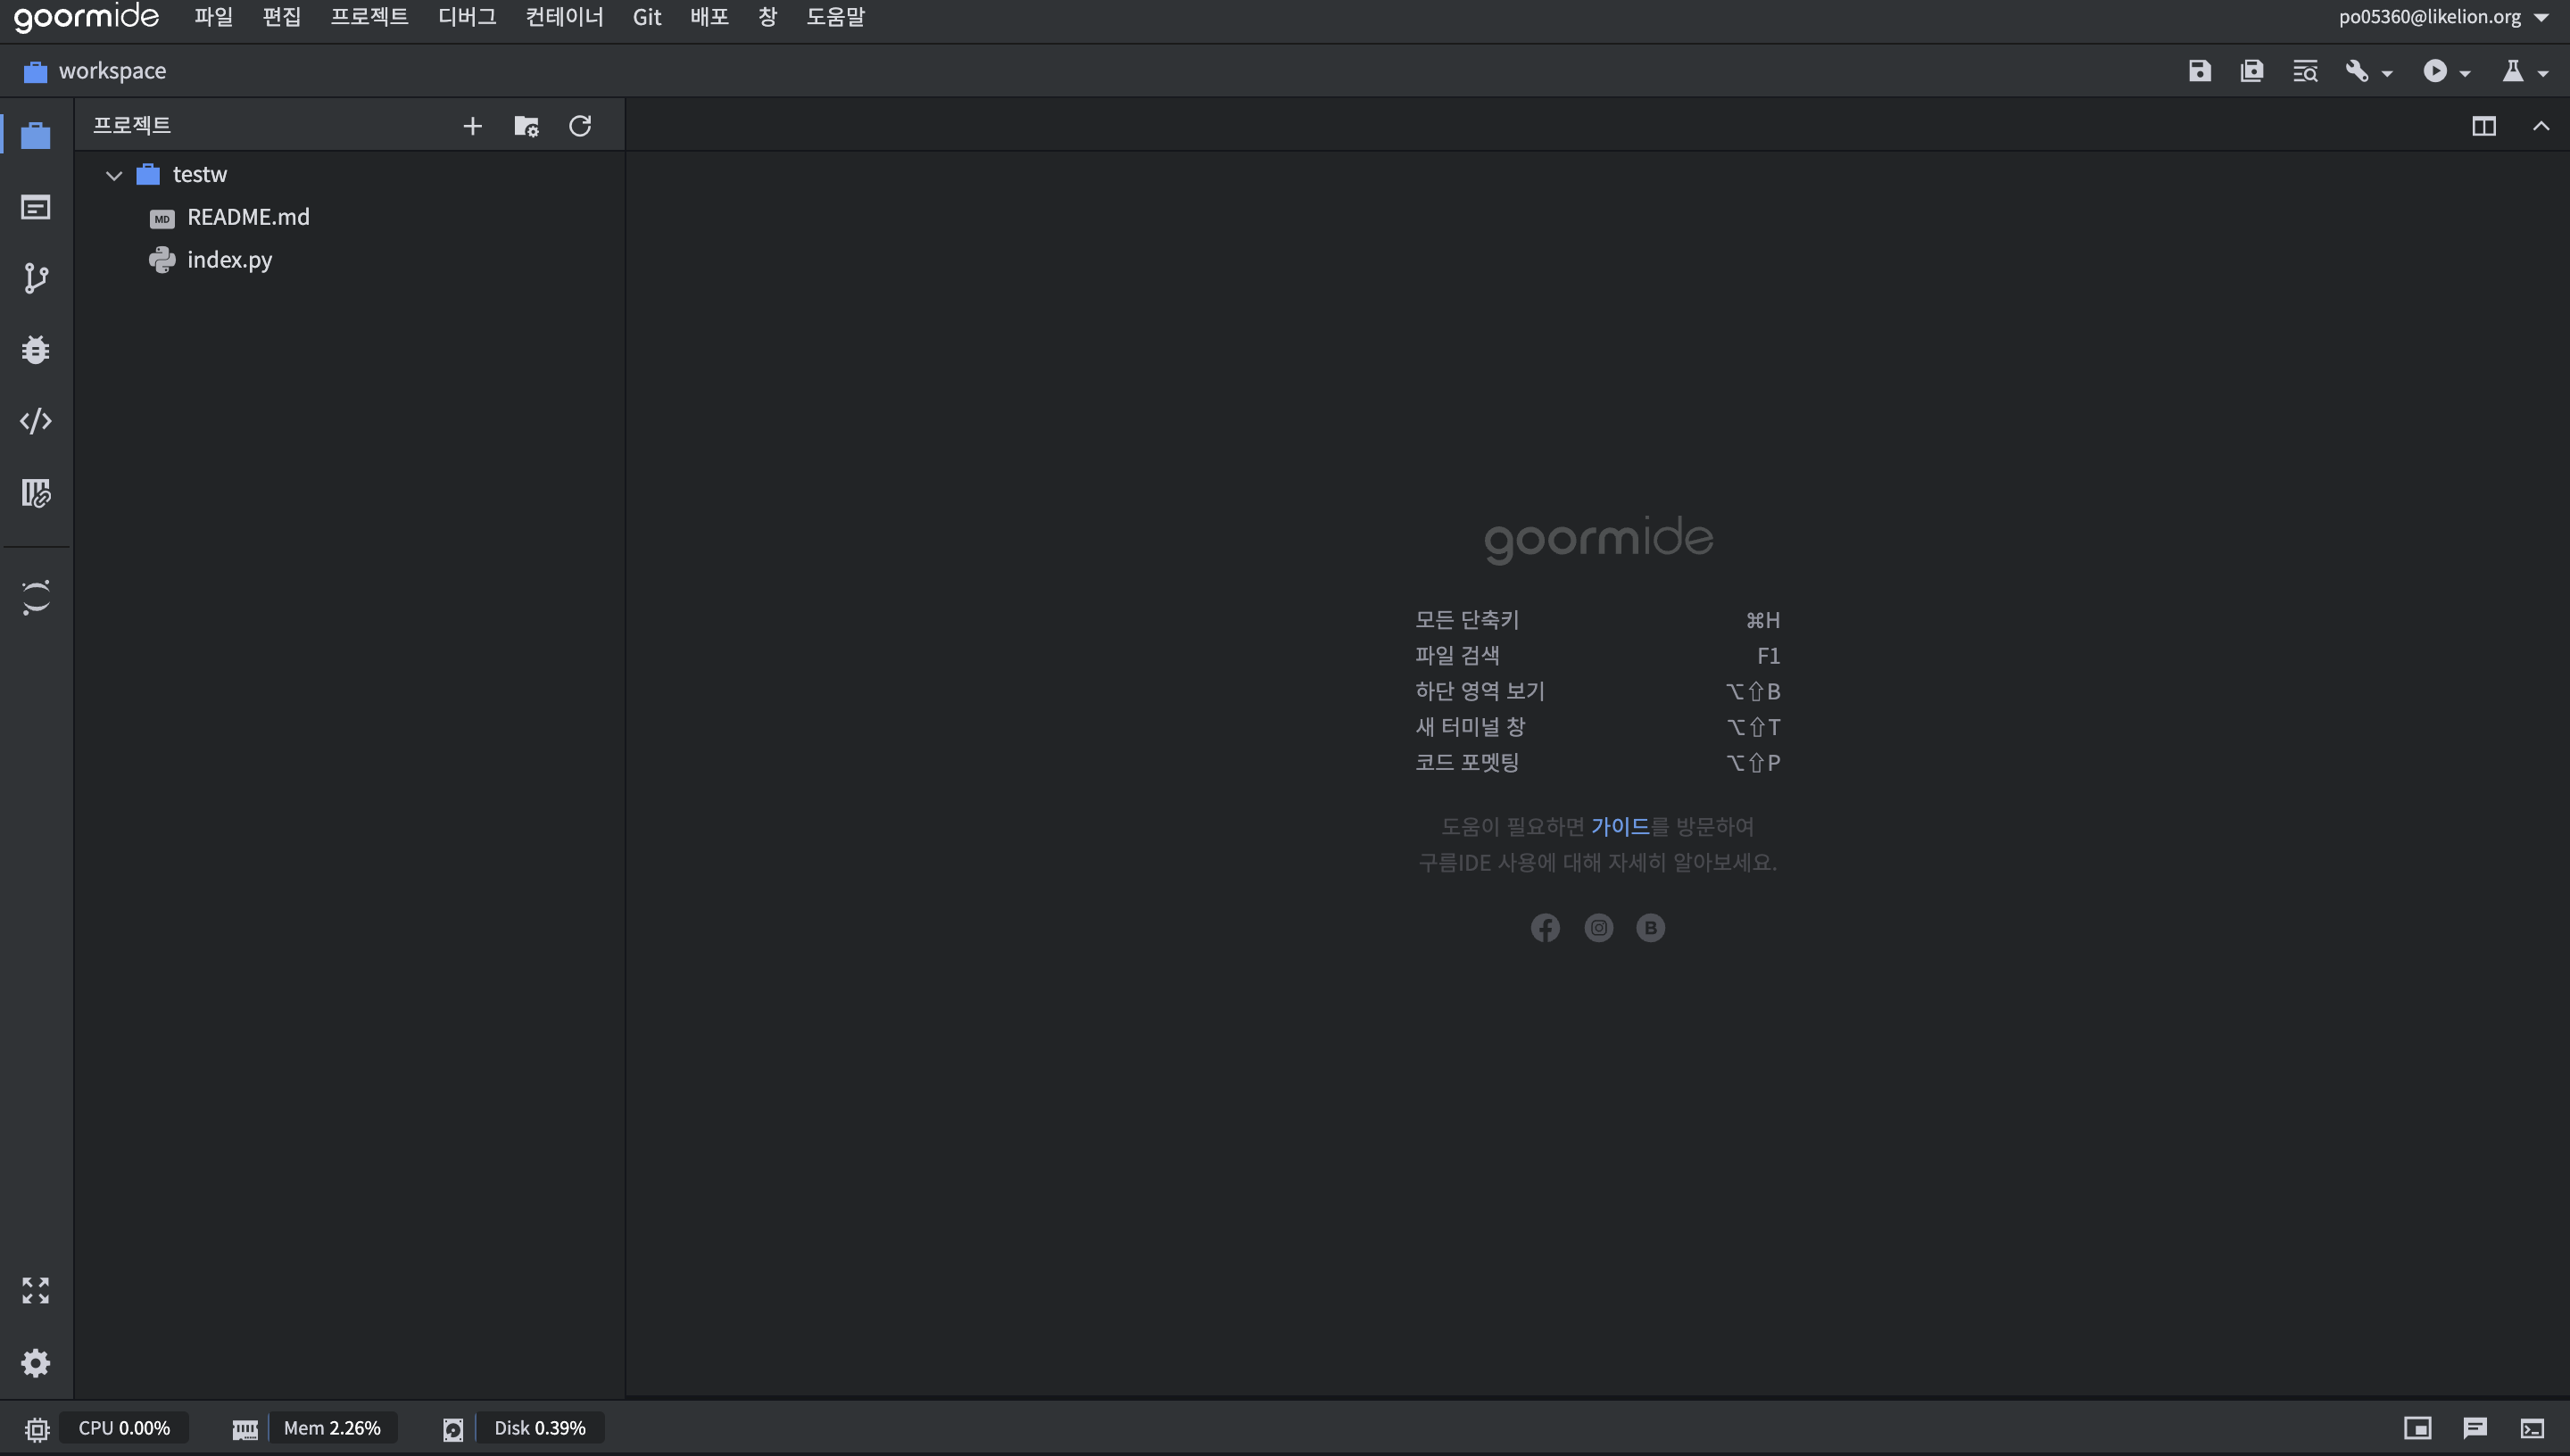Click the 코드 포맷팅 shortcut row
The width and height of the screenshot is (2570, 1456).
[1597, 762]
